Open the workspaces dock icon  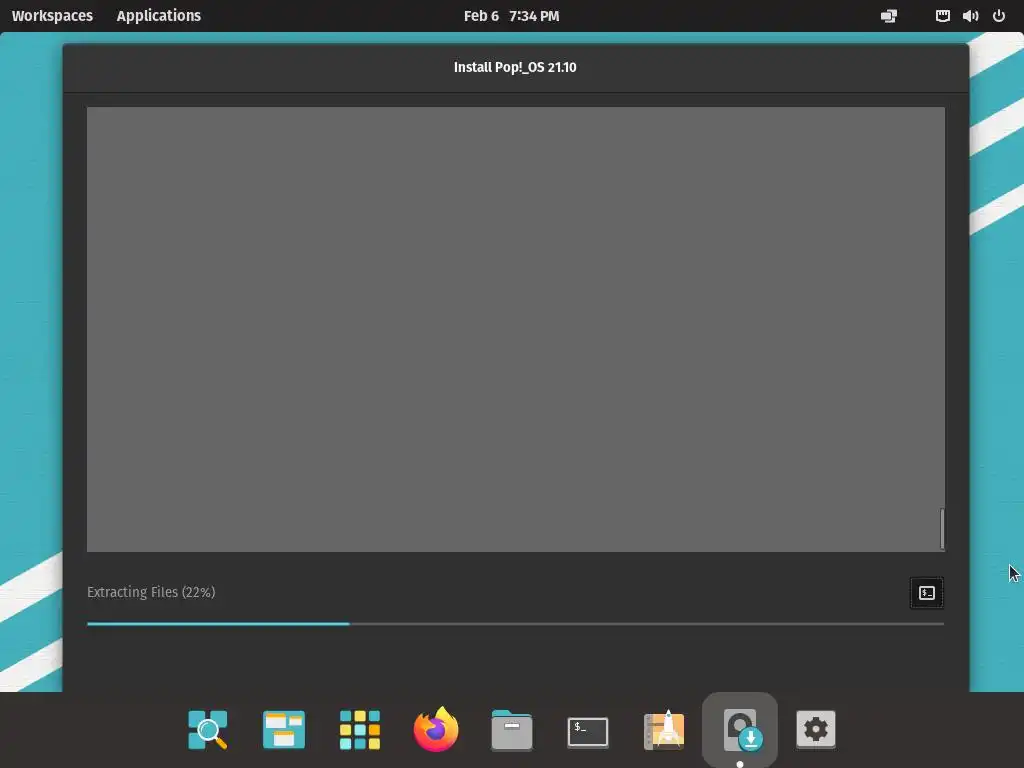(x=283, y=729)
